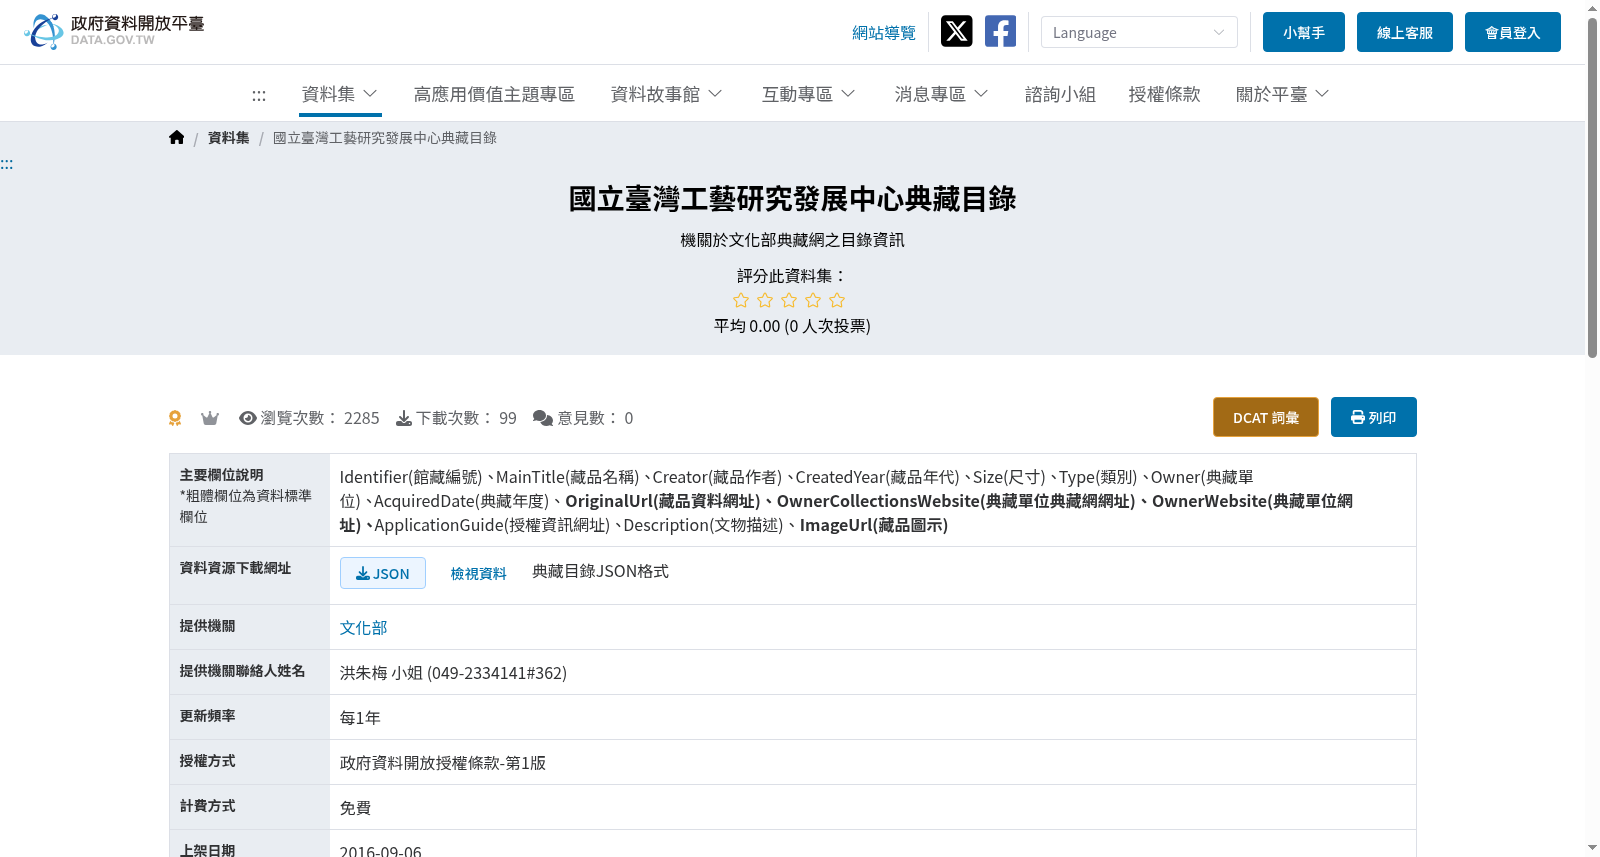Click the gold medal badge icon
This screenshot has height=857, width=1600.
(x=175, y=418)
